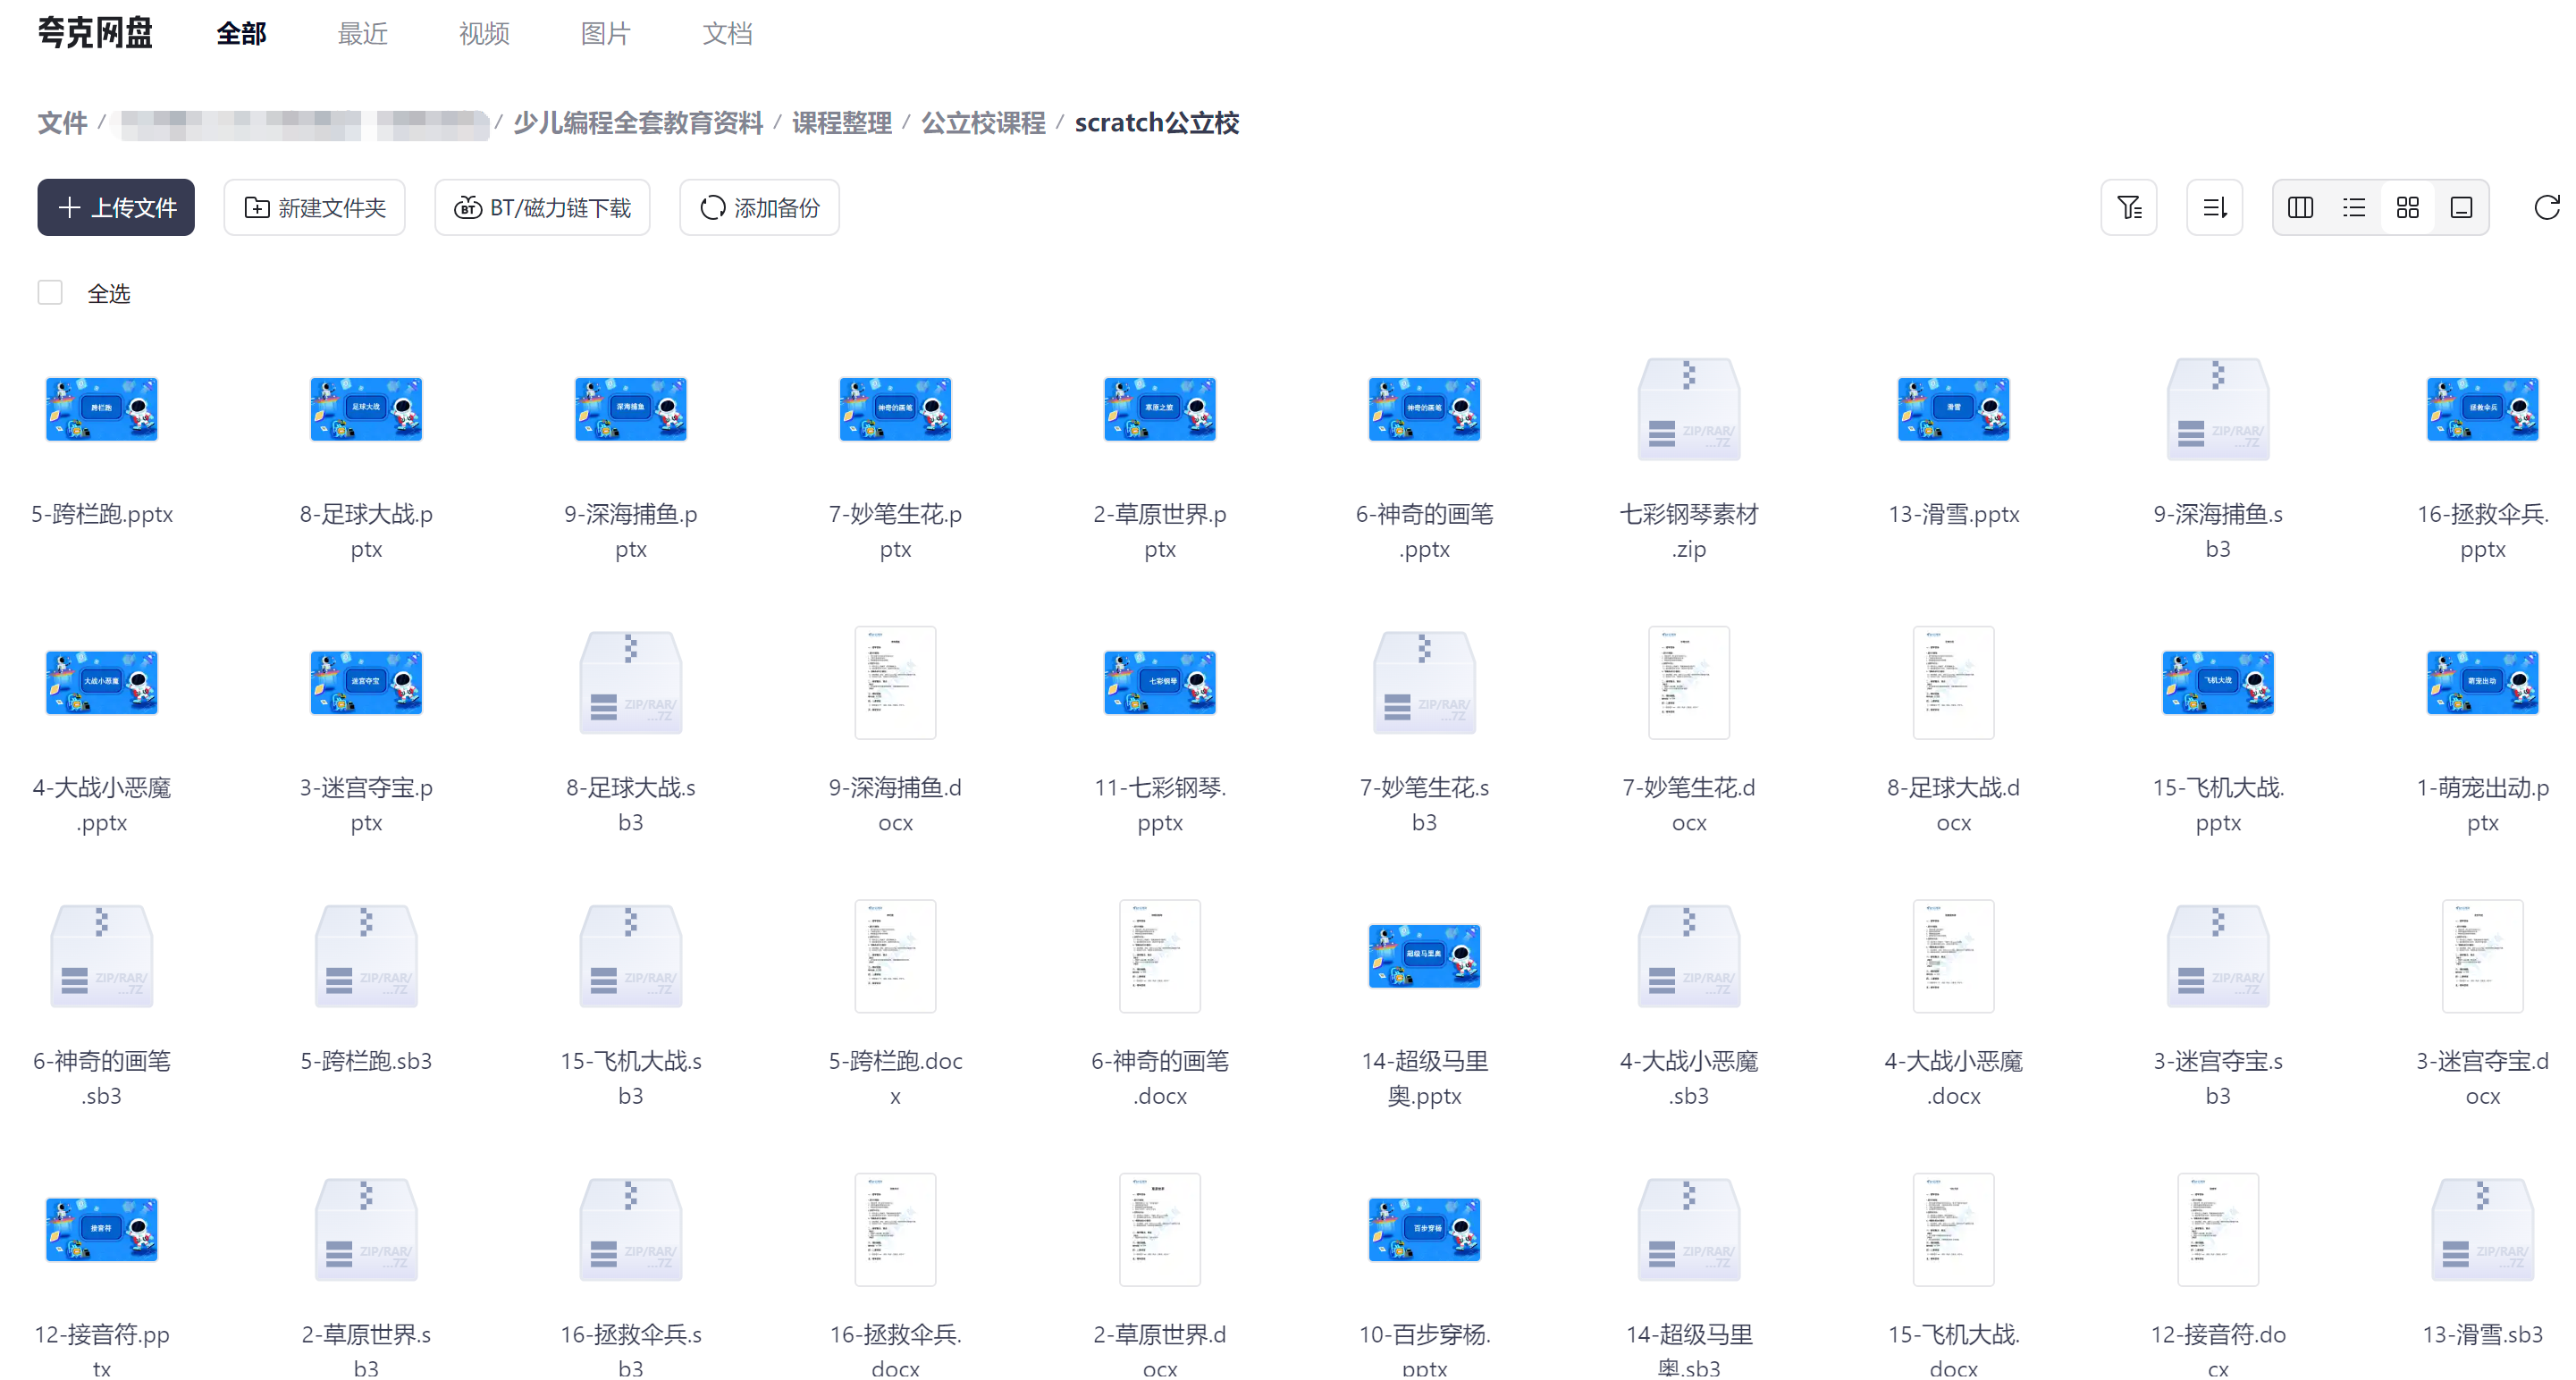
Task: Select the grid view icon
Action: tap(2407, 208)
